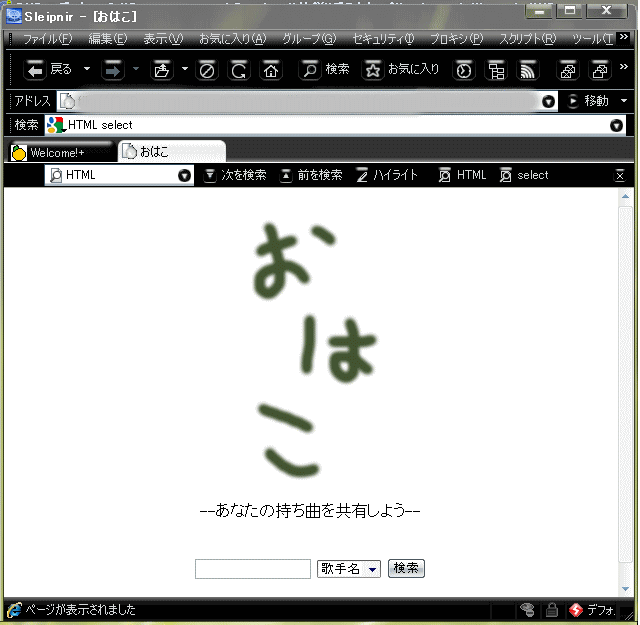Click the vertical scrollbar track
The height and width of the screenshot is (625, 640).
[x=625, y=384]
